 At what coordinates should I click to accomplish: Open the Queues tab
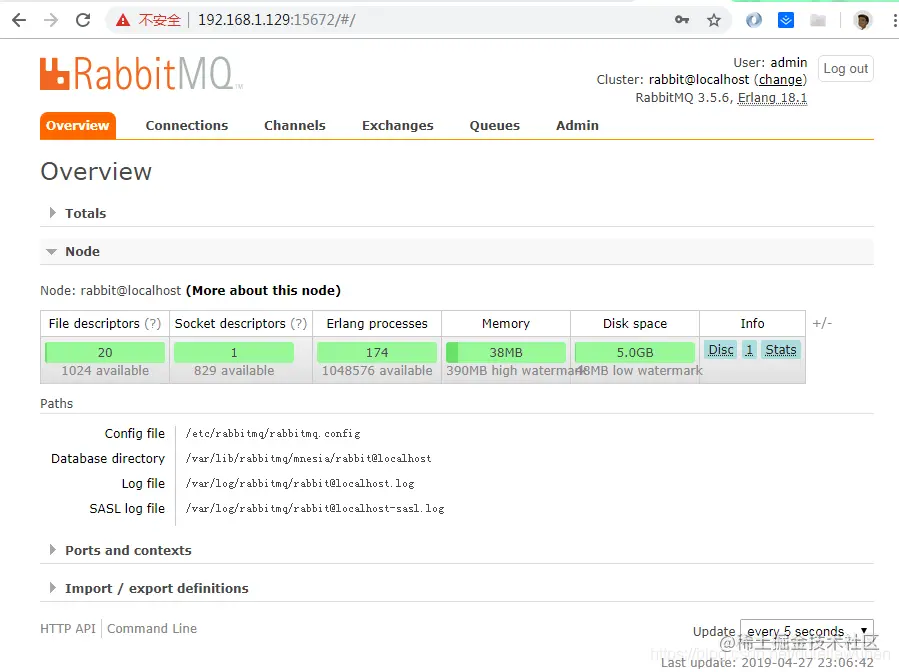[x=495, y=126]
